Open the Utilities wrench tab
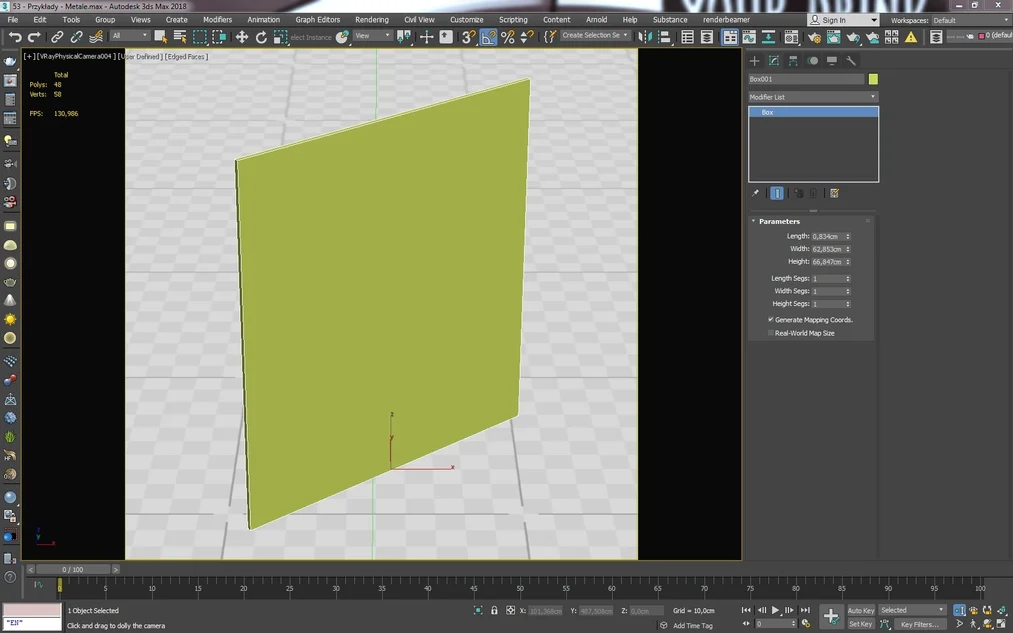 point(851,61)
